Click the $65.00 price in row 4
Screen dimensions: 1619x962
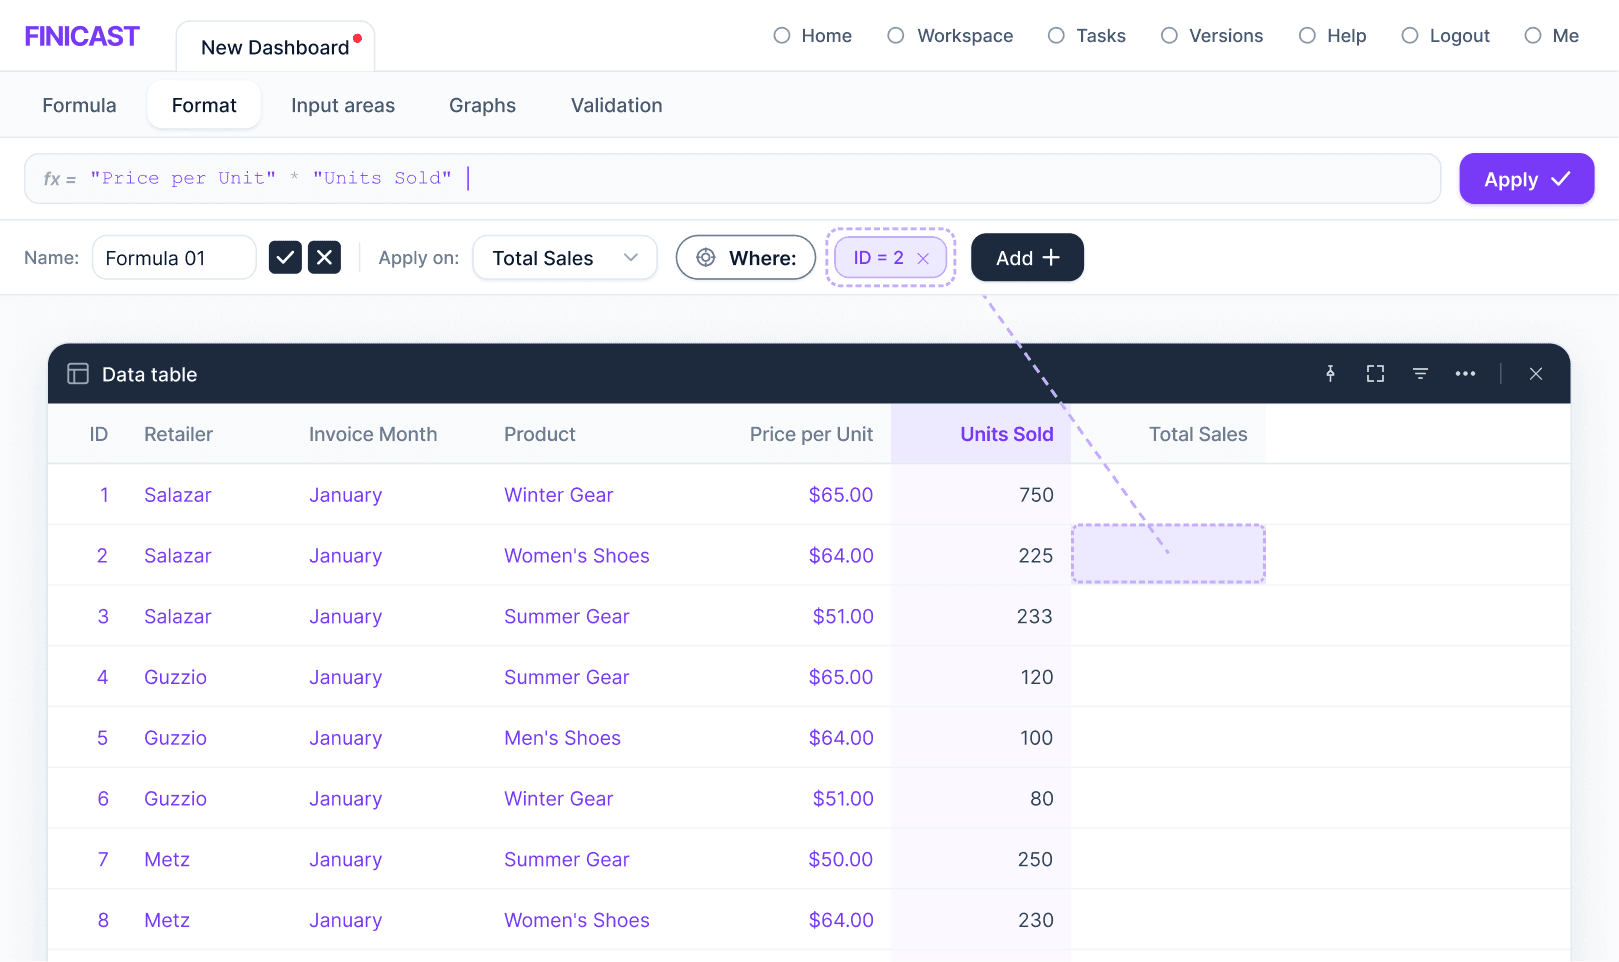(841, 677)
